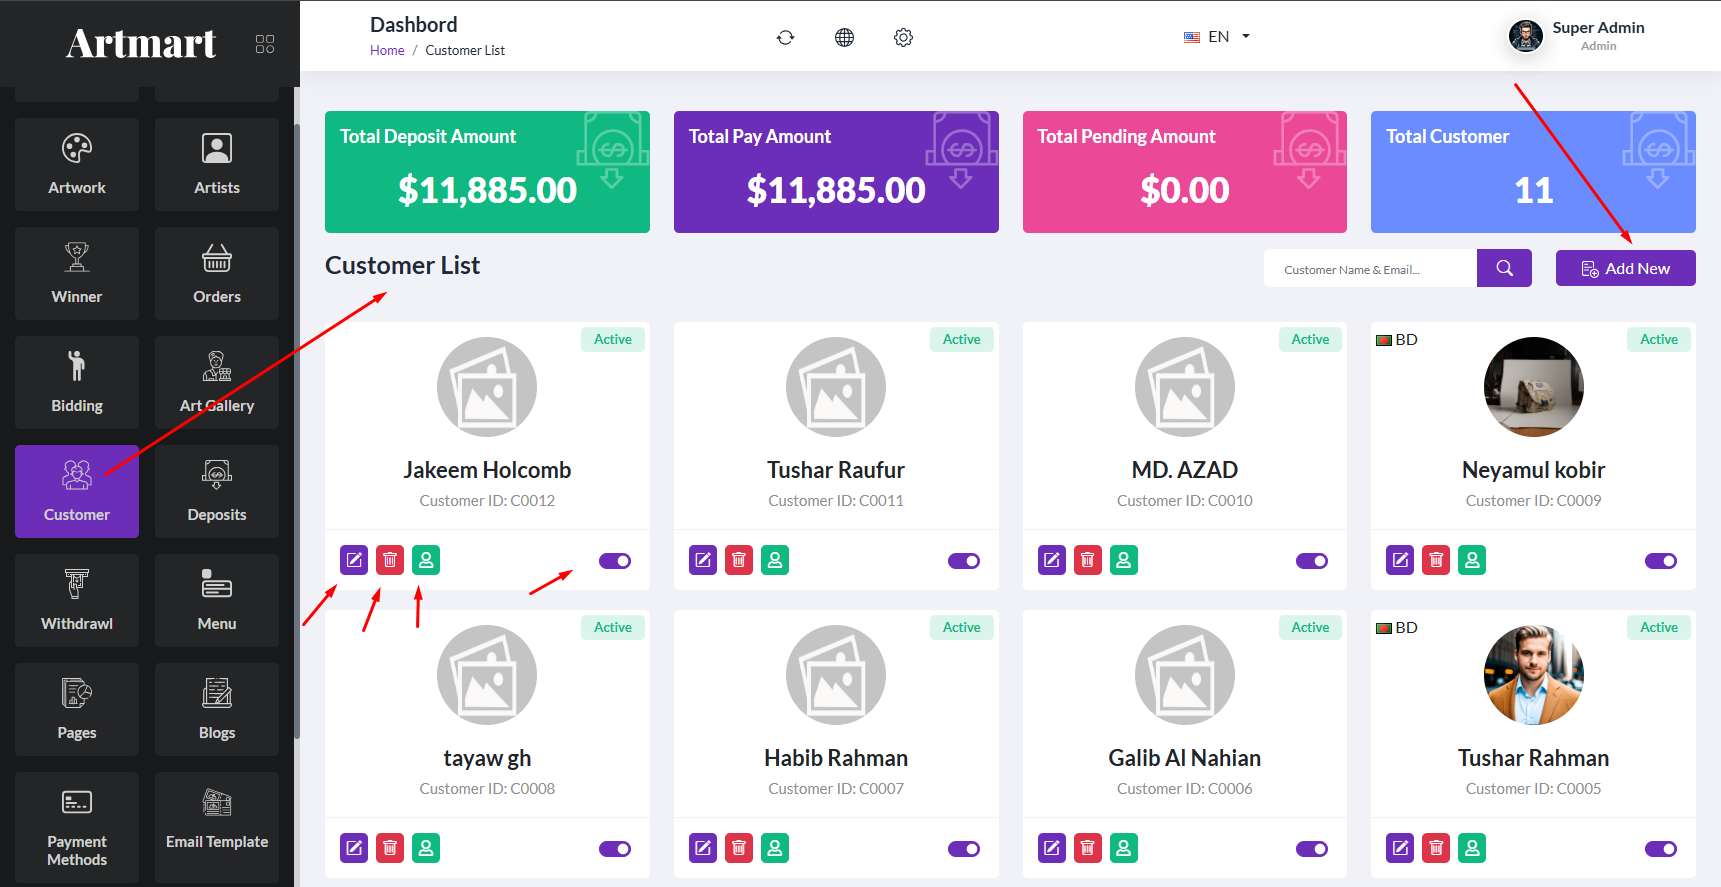The height and width of the screenshot is (887, 1721).
Task: Follow the Home breadcrumb link
Action: (387, 50)
